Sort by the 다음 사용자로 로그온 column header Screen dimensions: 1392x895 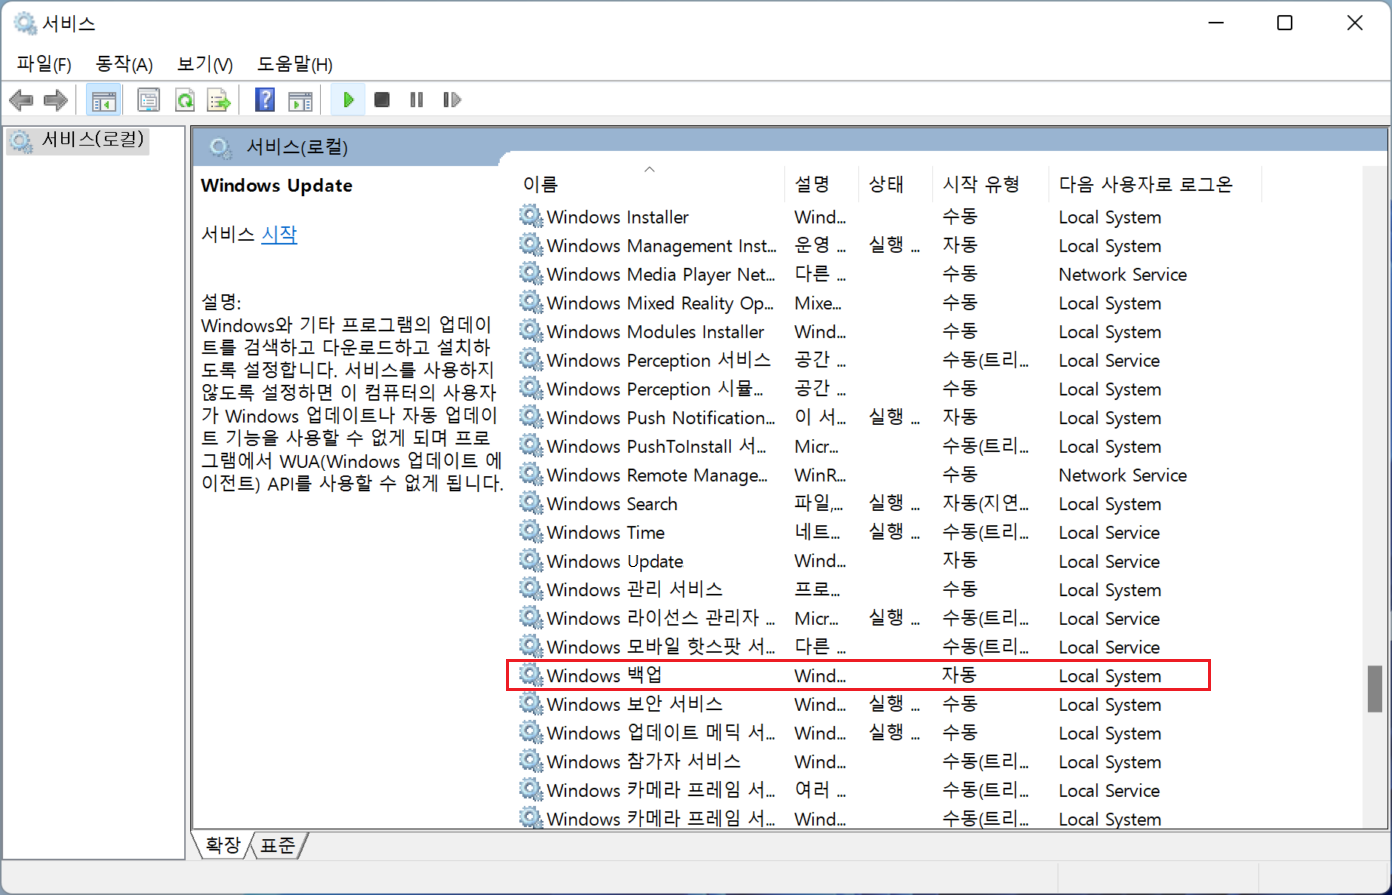tap(1155, 184)
